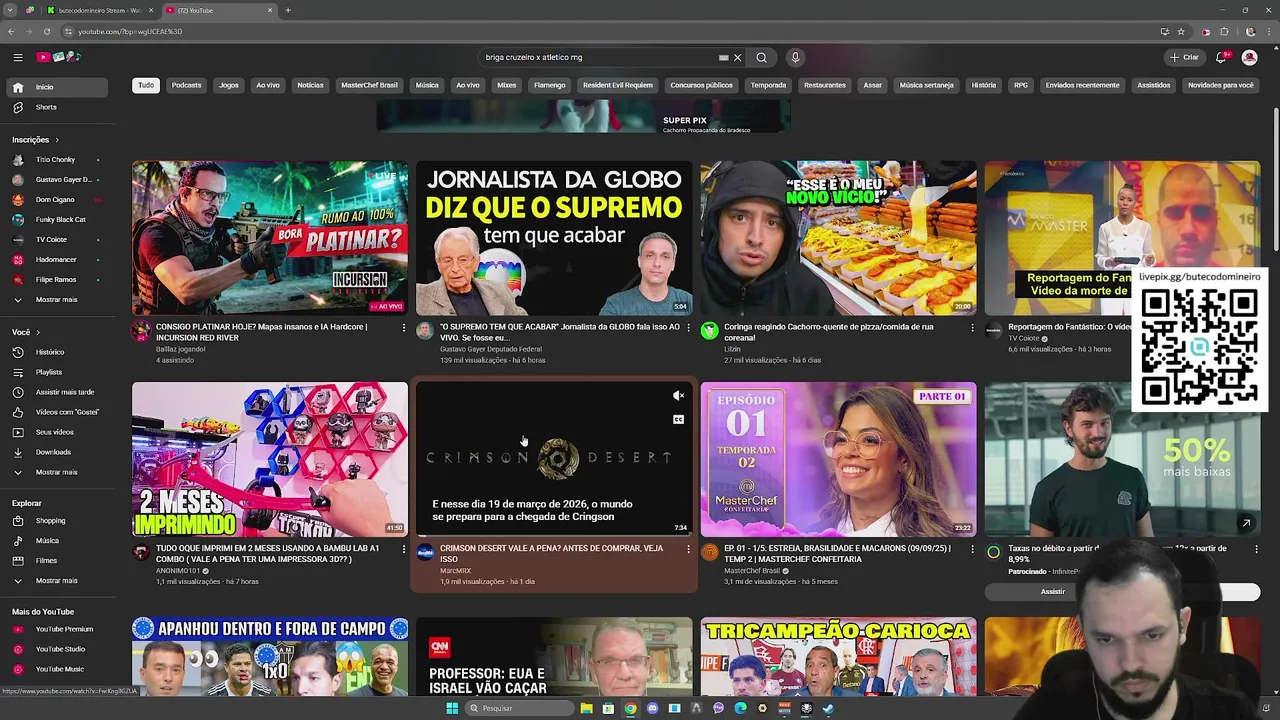Open a new browser tab
The height and width of the screenshot is (720, 1280).
(288, 10)
